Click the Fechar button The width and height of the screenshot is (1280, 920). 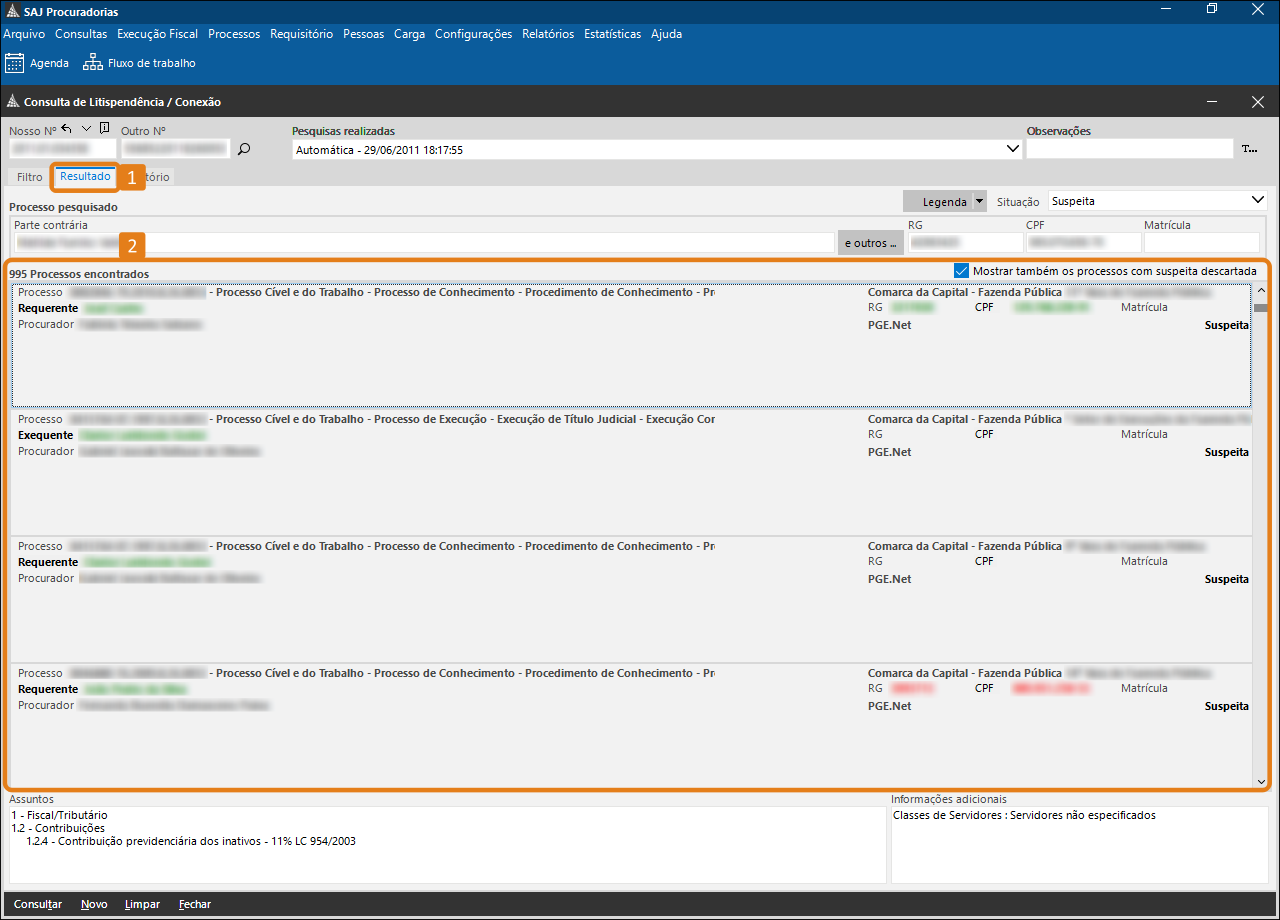click(195, 904)
